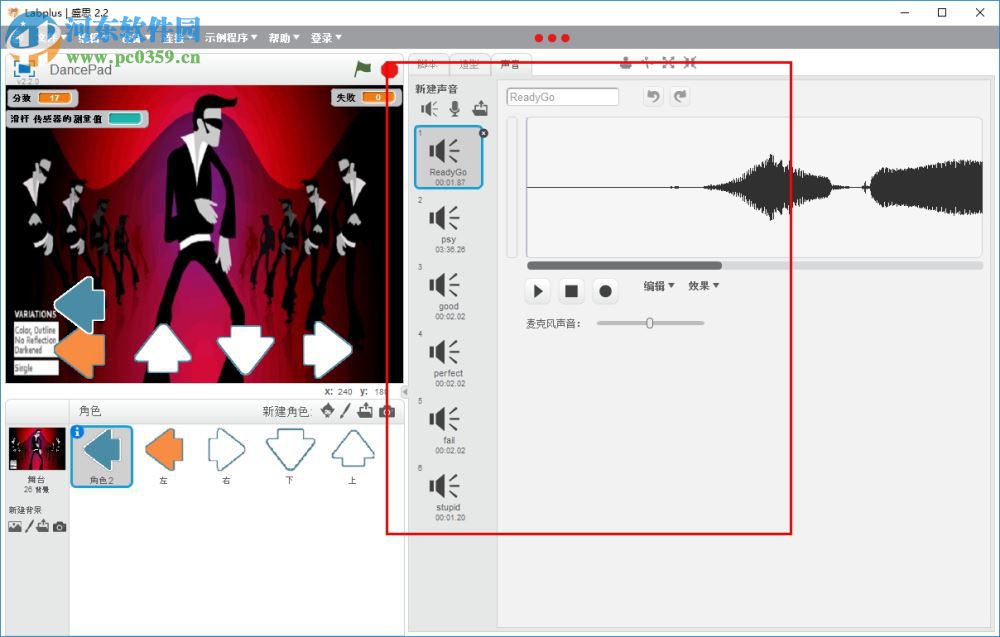1000x637 pixels.
Task: Select the Duplicate stamp tool in toolbar
Action: (626, 62)
